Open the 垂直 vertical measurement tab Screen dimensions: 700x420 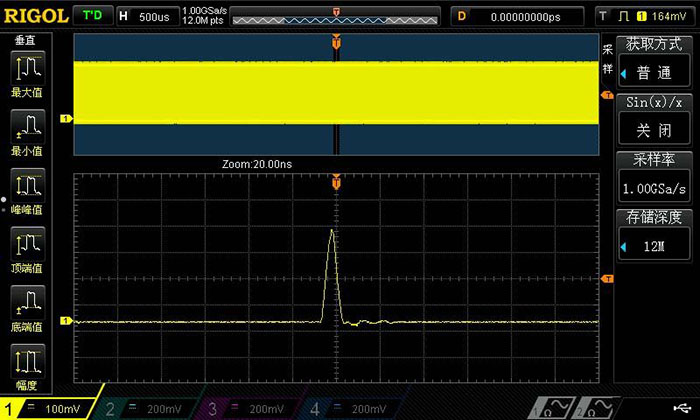pyautogui.click(x=27, y=38)
